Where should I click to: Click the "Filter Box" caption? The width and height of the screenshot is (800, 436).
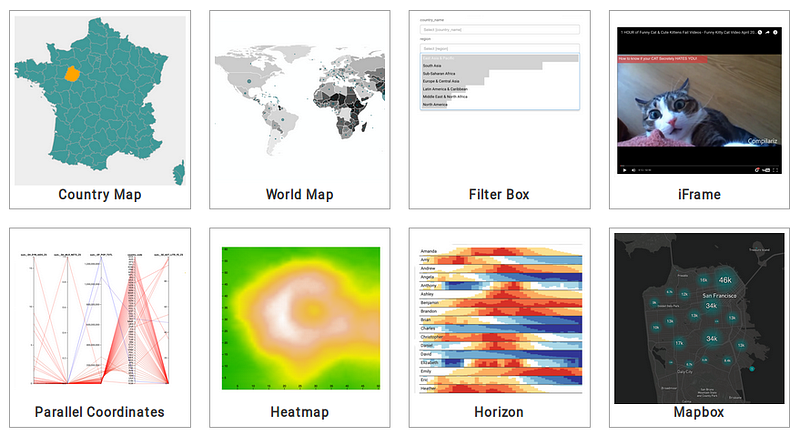pos(499,194)
